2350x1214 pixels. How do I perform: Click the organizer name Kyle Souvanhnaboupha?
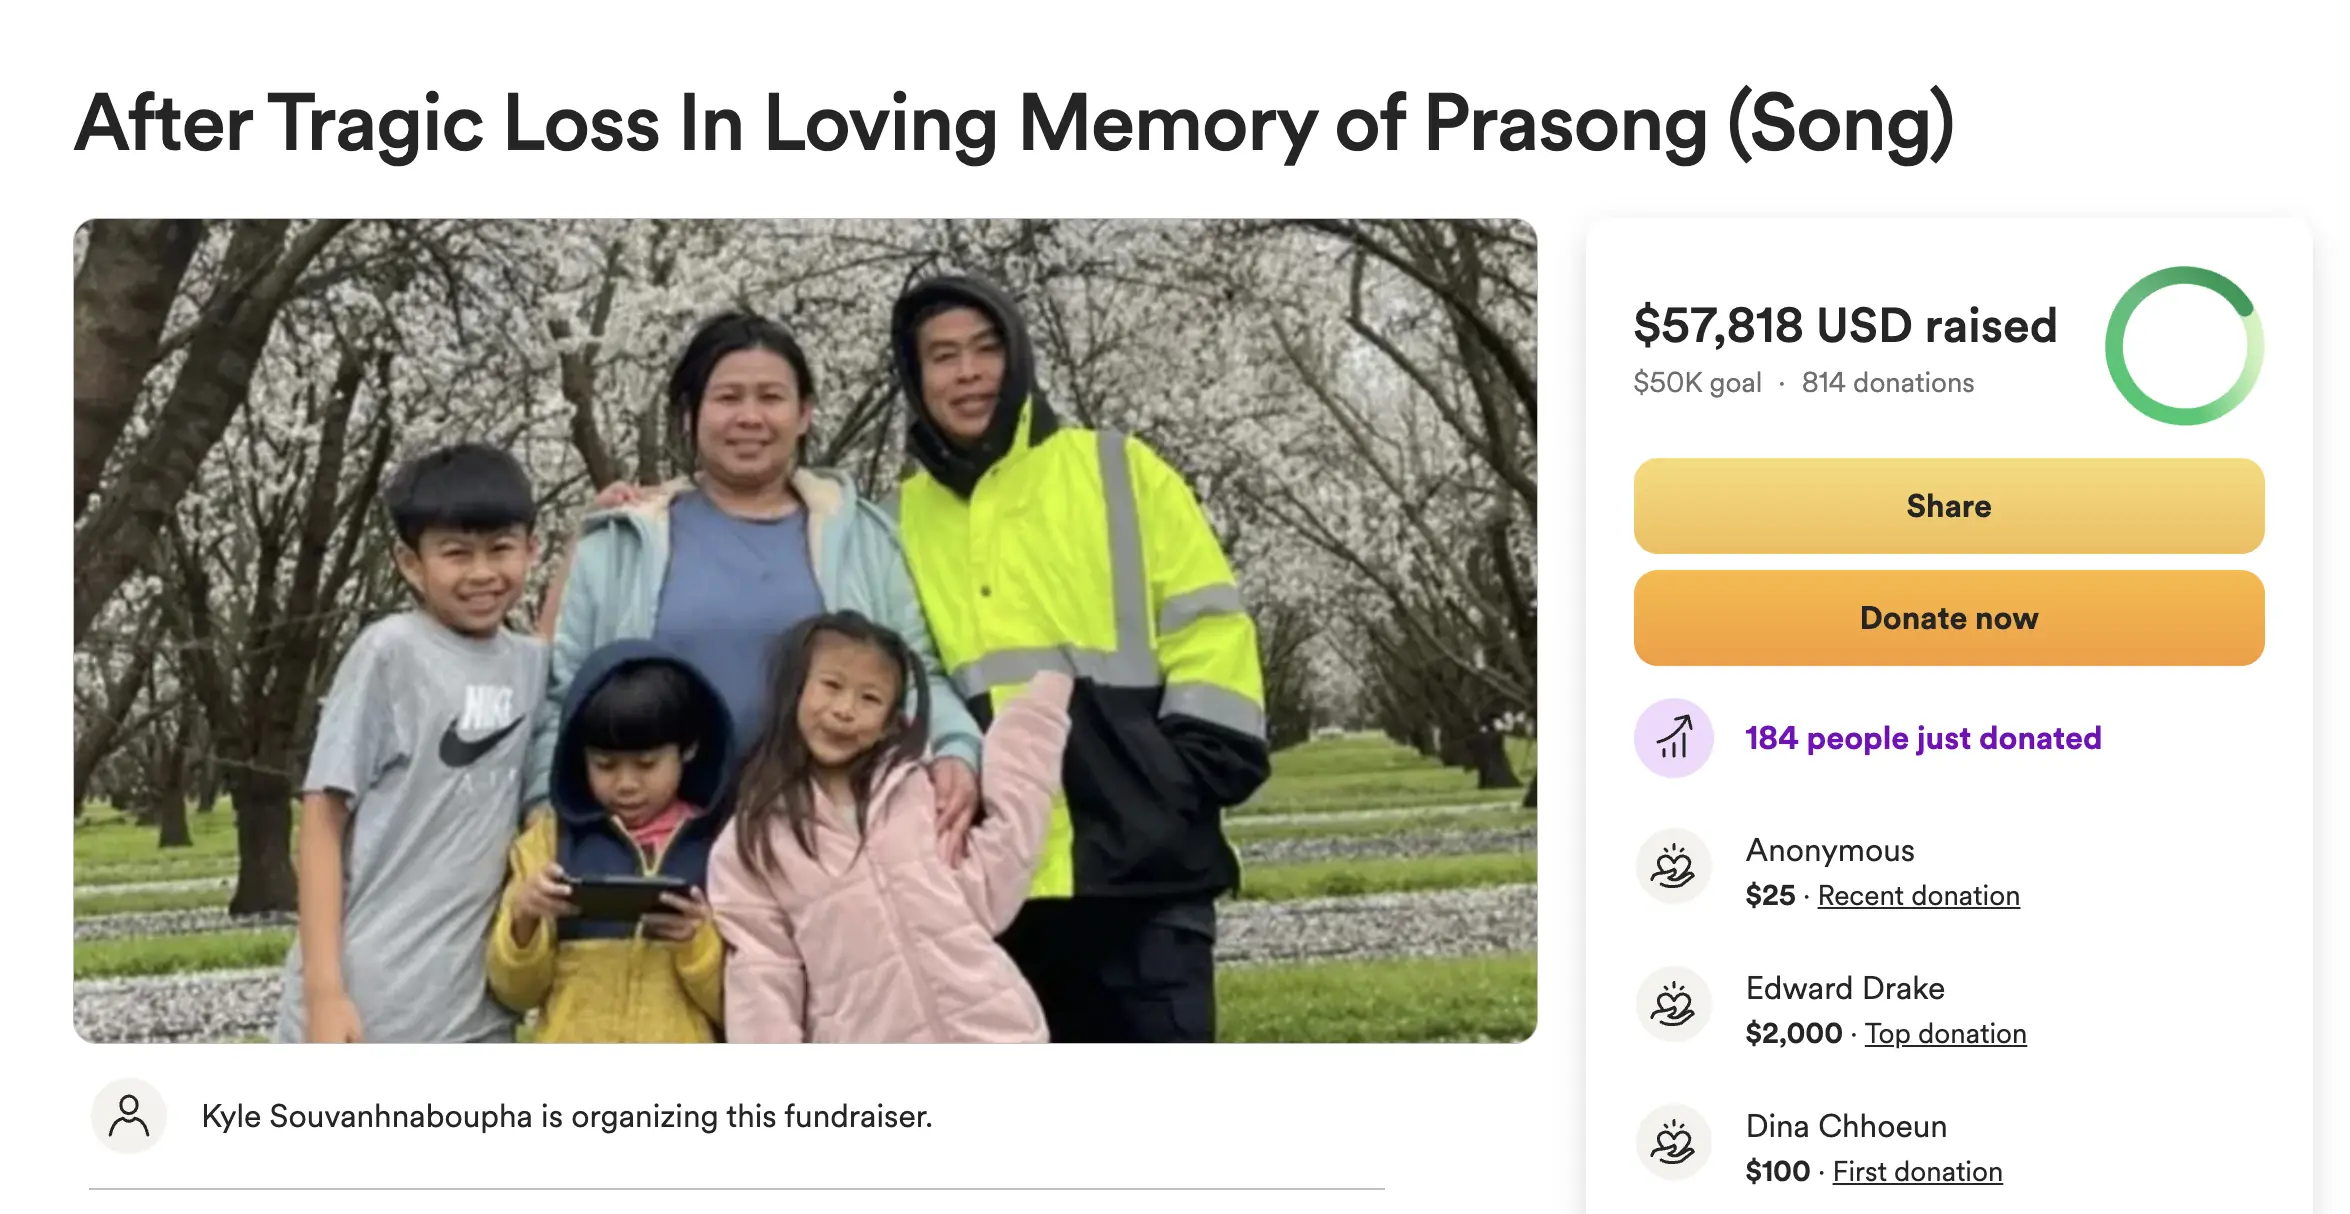[x=367, y=1116]
